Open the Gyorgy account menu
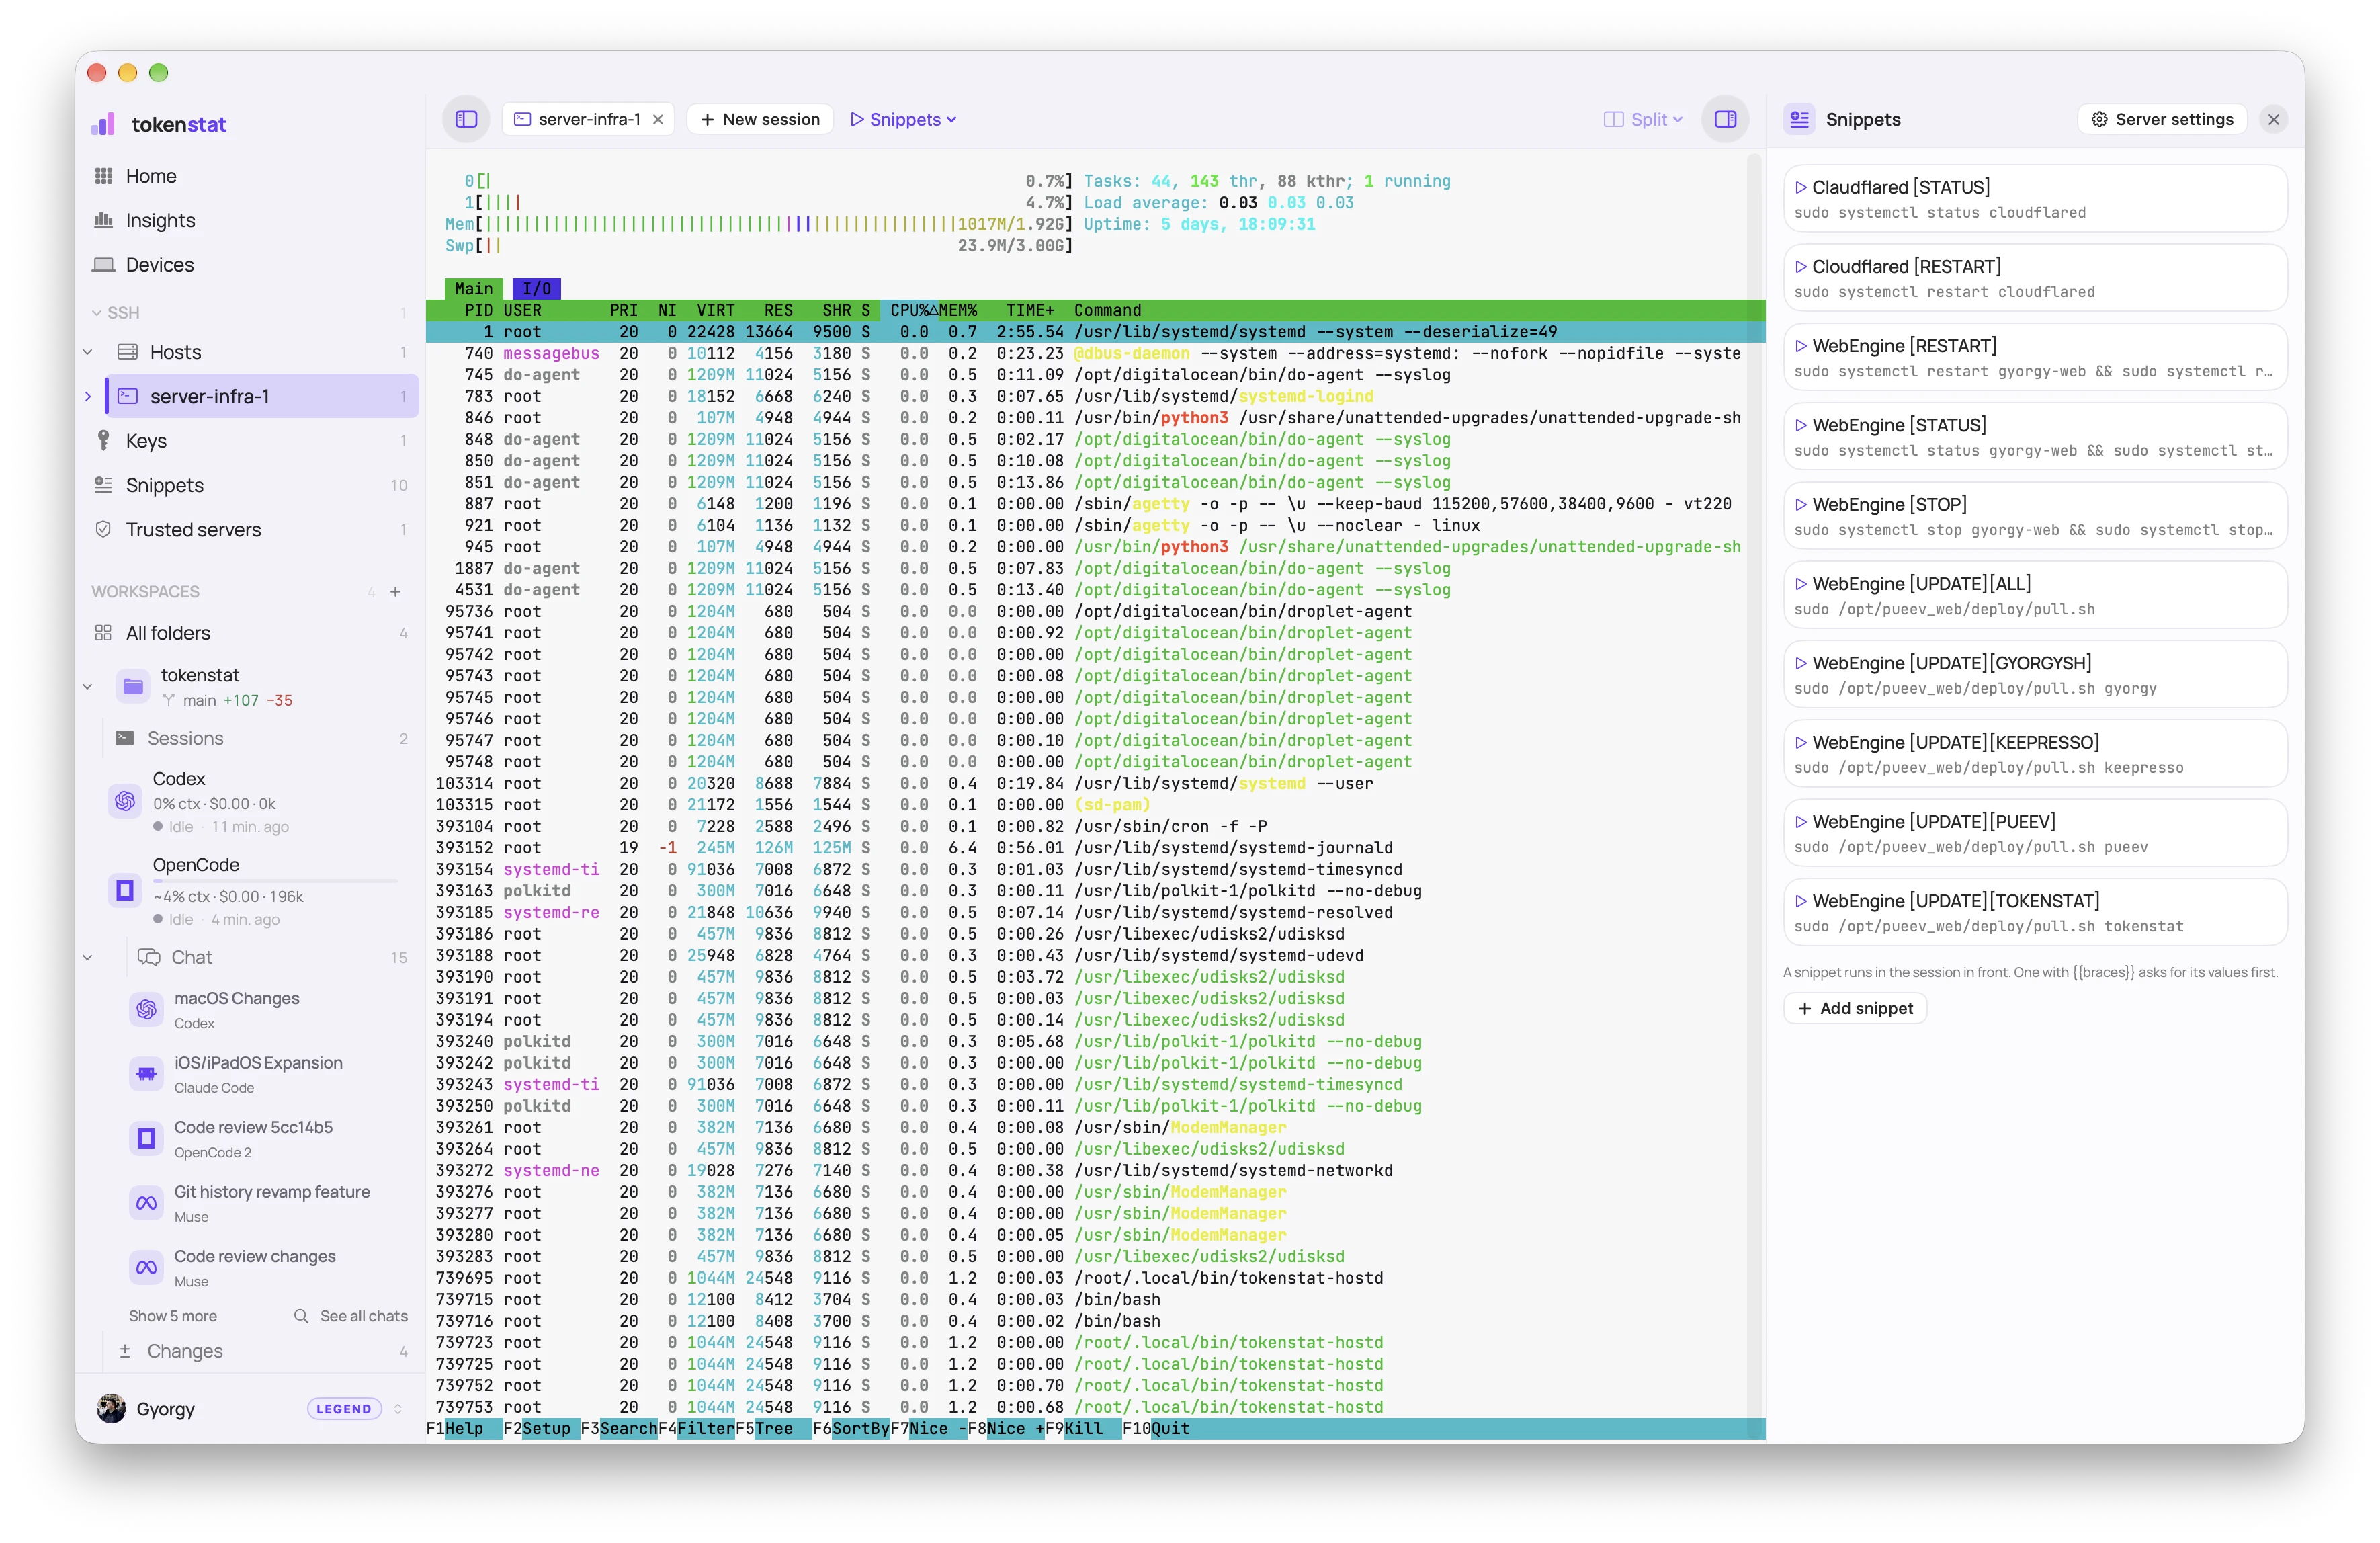 click(x=250, y=1408)
